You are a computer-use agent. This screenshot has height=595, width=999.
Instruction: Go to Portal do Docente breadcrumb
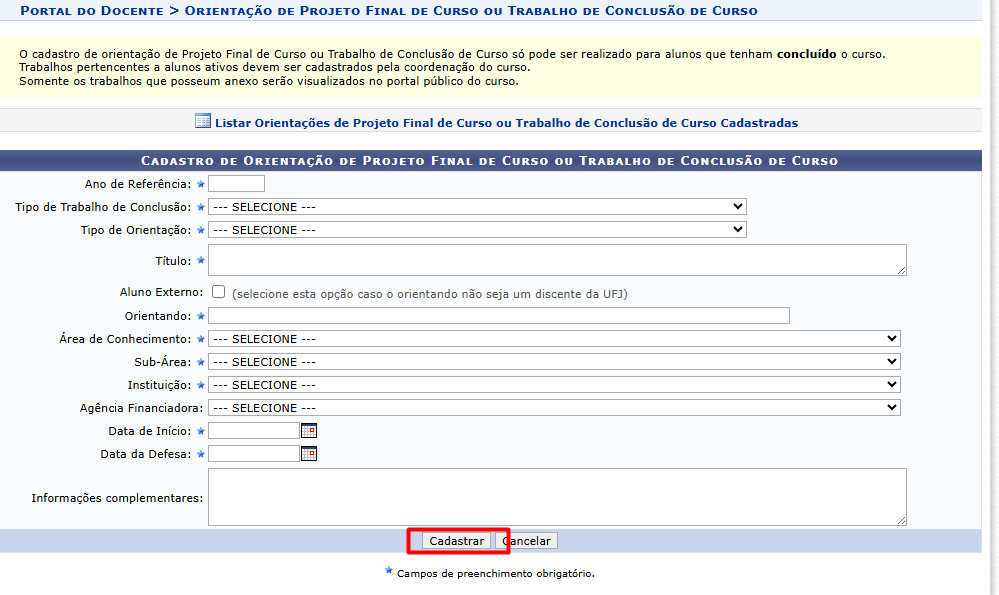tap(92, 11)
